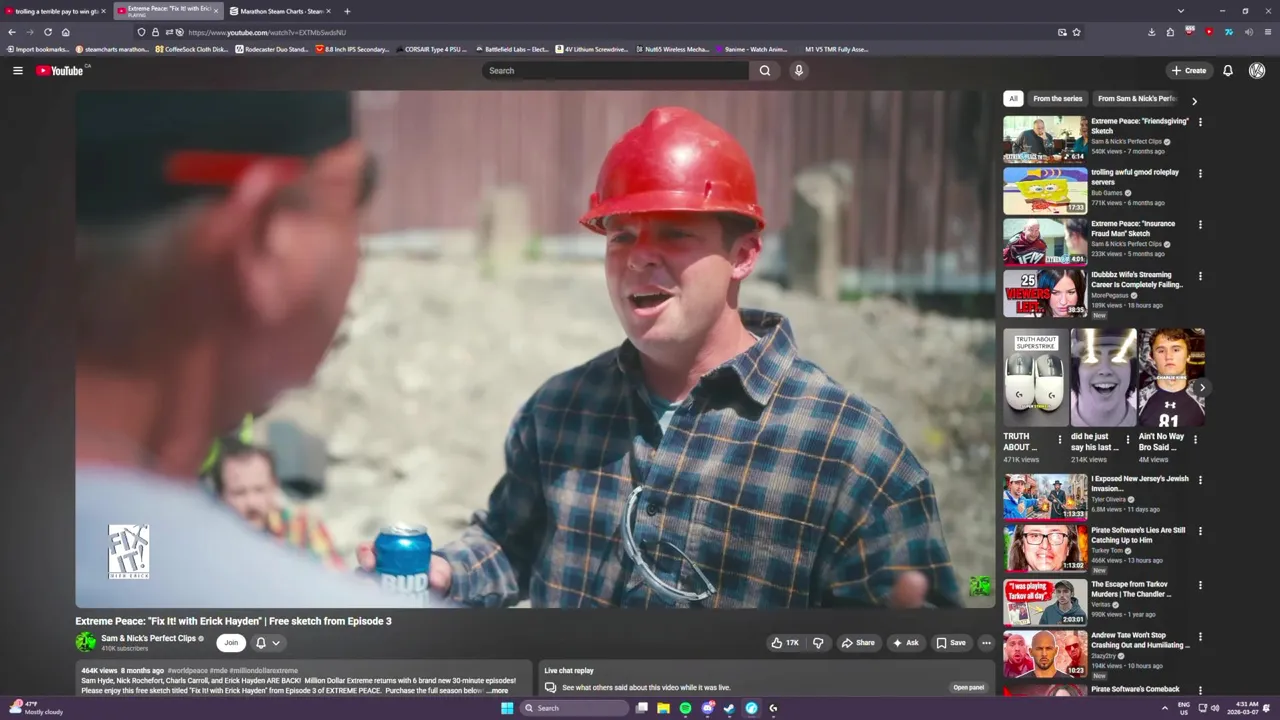Open more actions ellipsis under video
Screen dimensions: 1280x720
pos(986,643)
